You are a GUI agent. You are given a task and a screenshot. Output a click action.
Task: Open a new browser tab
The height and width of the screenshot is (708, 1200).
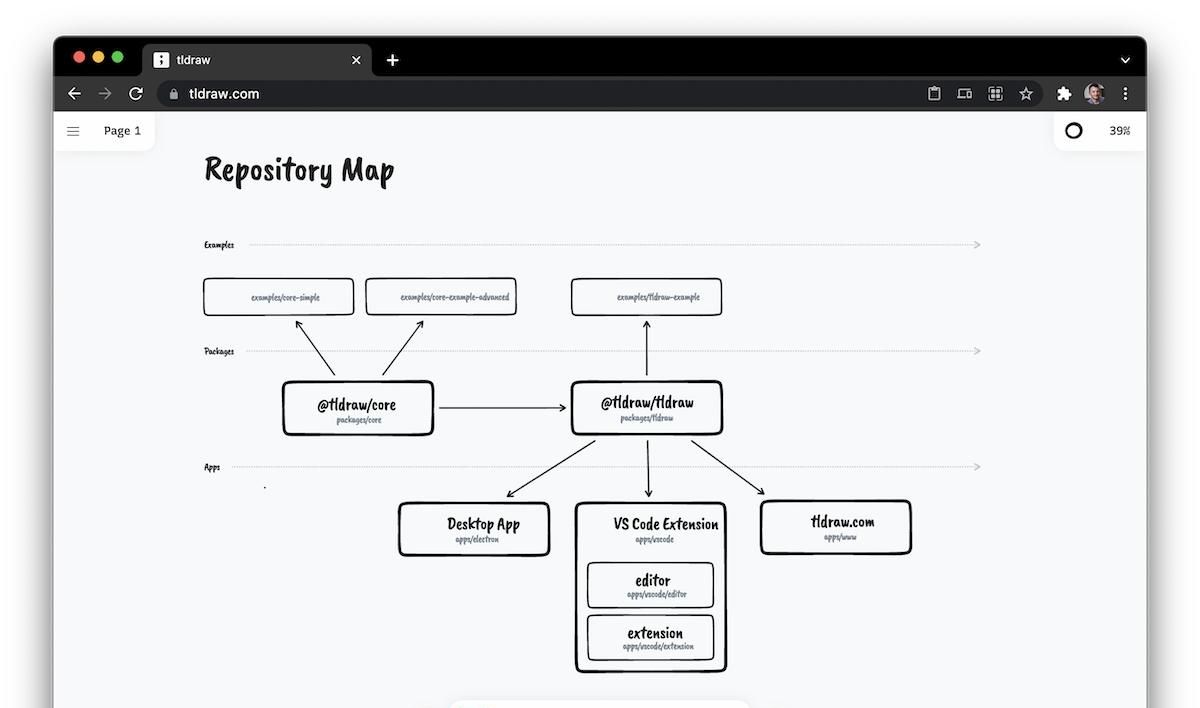click(x=393, y=60)
